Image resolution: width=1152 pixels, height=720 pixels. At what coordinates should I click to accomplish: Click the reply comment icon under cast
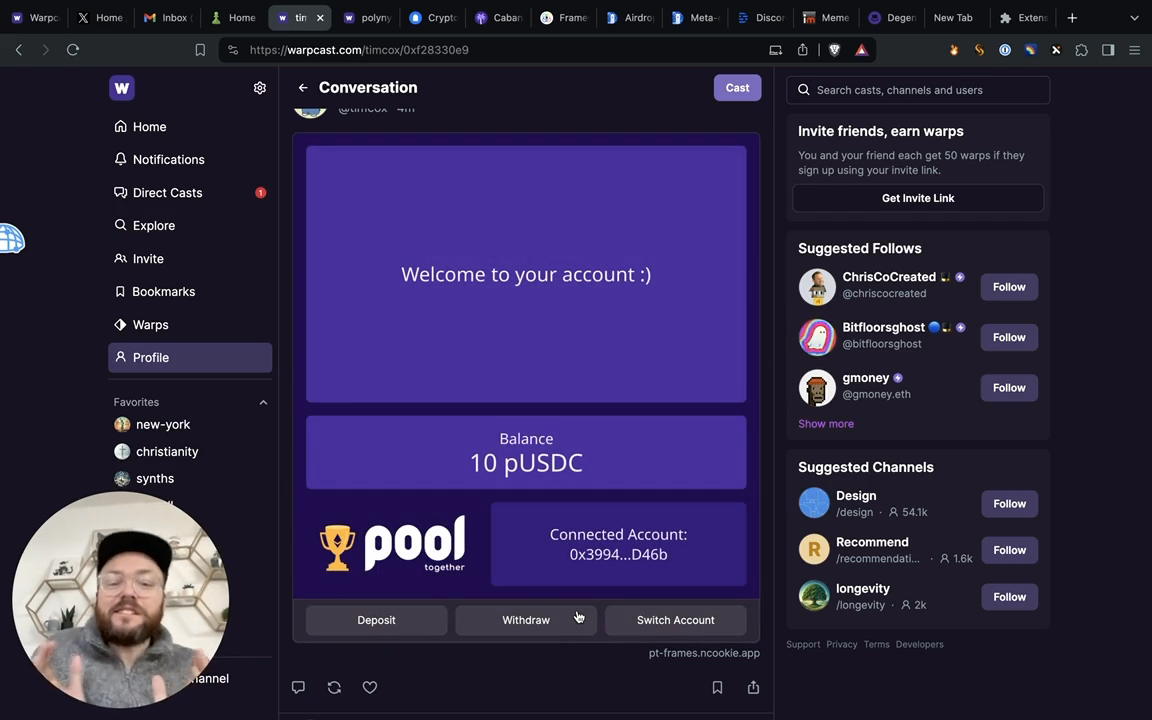click(x=298, y=687)
